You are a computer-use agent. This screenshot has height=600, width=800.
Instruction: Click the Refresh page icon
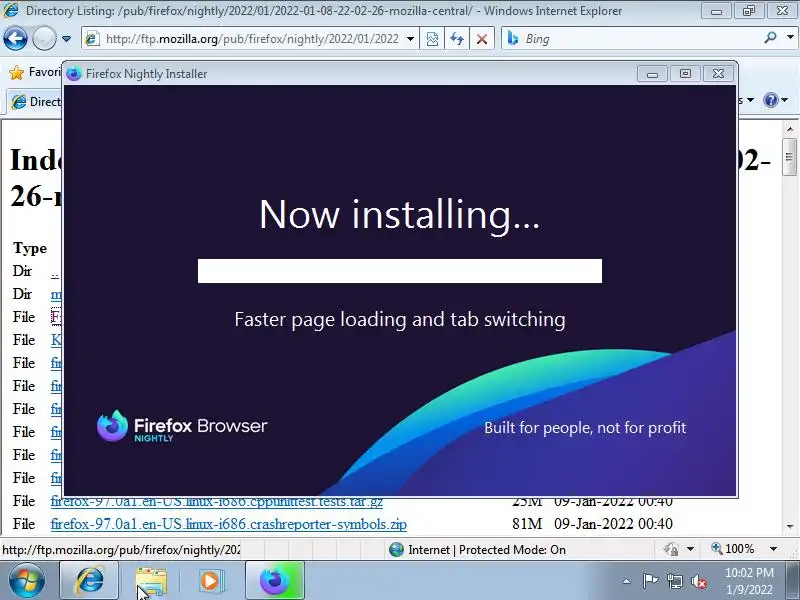[x=457, y=39]
